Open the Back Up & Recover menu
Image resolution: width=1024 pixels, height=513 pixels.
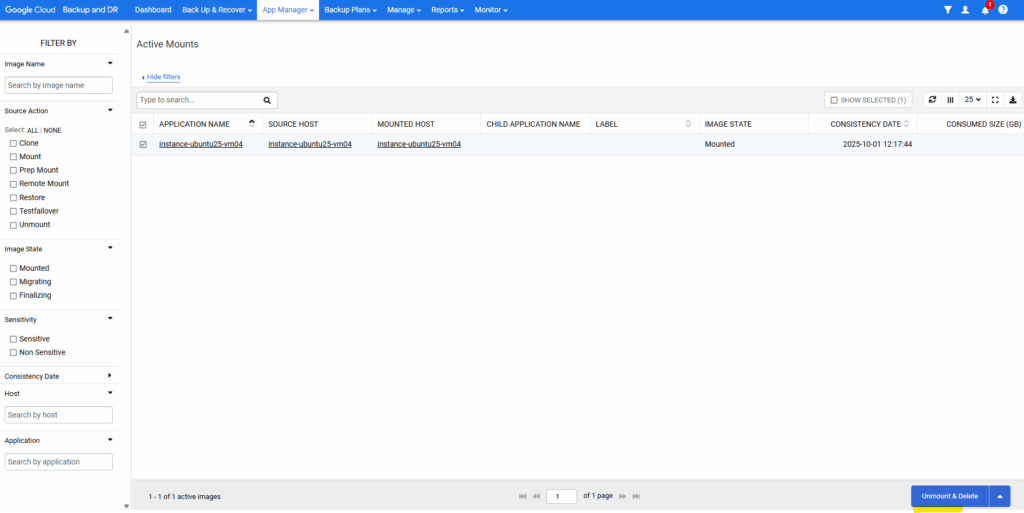click(x=217, y=10)
